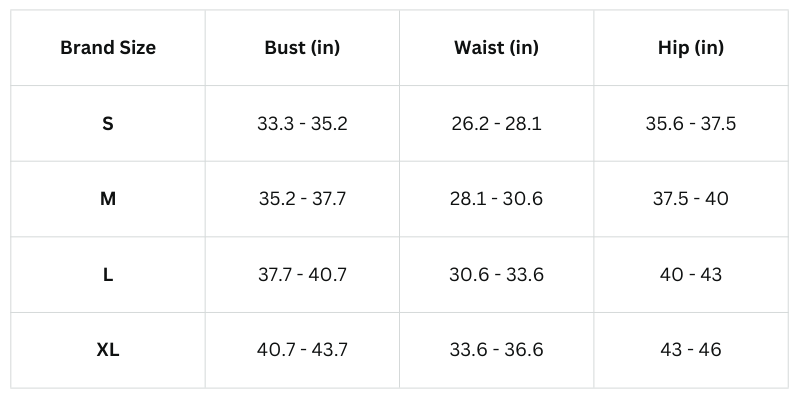This screenshot has width=800, height=400.
Task: Select the hip cell reading 37.5 - 40
Action: point(691,199)
